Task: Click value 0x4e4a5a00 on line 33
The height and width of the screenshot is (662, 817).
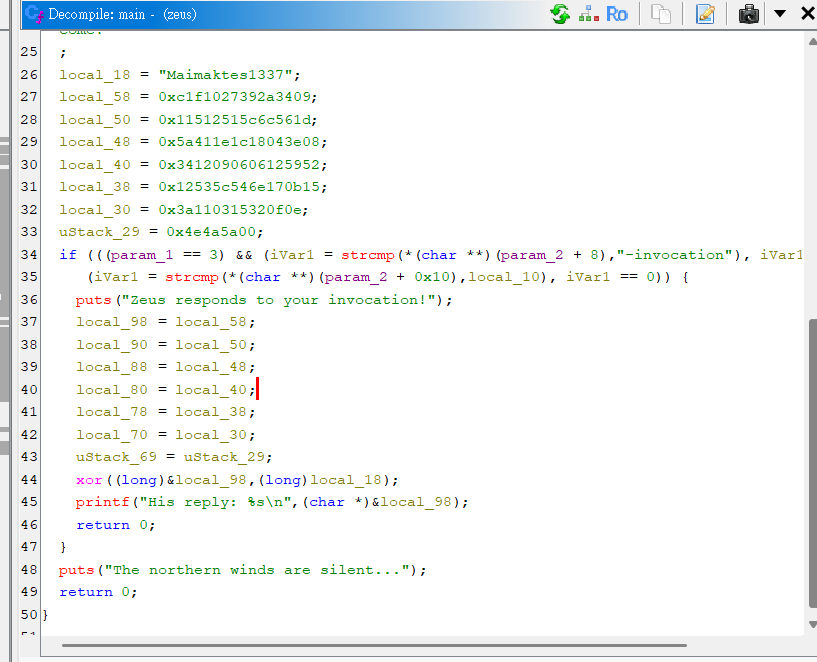Action: (212, 232)
